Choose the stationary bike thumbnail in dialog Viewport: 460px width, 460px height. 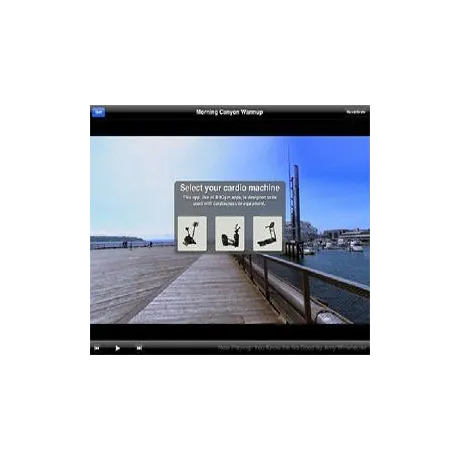192,234
